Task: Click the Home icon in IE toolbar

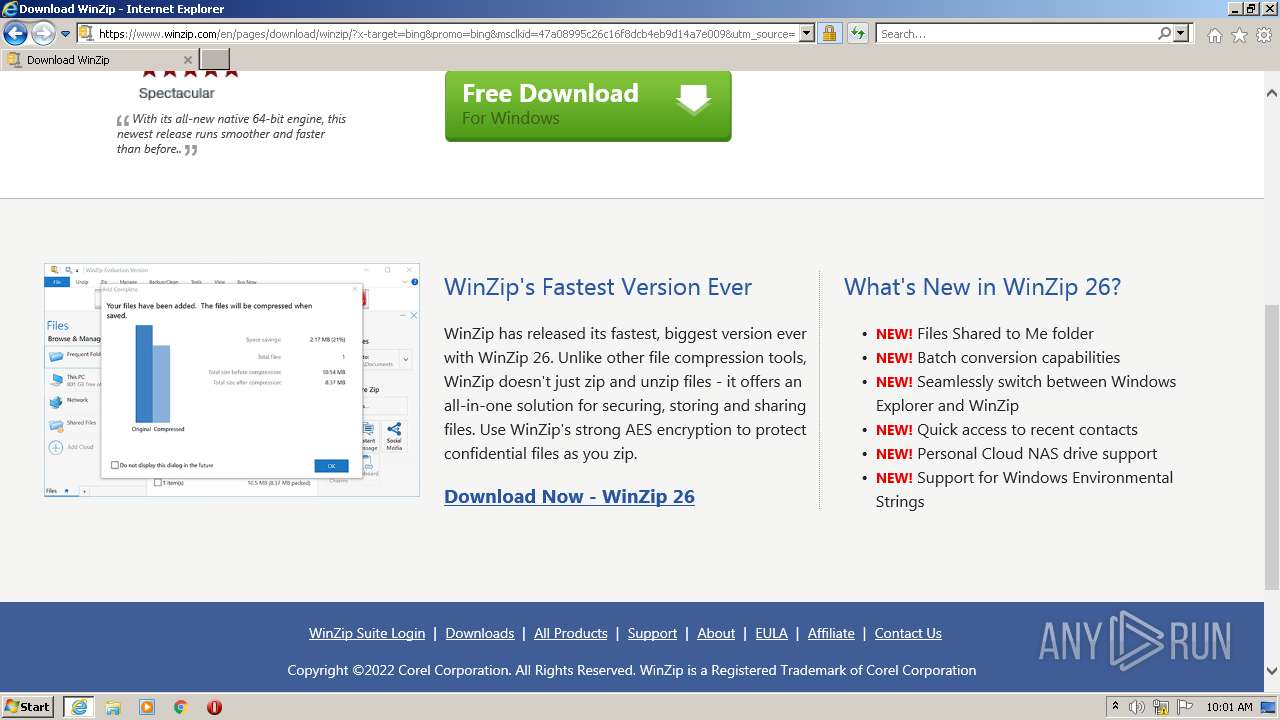Action: click(1214, 35)
